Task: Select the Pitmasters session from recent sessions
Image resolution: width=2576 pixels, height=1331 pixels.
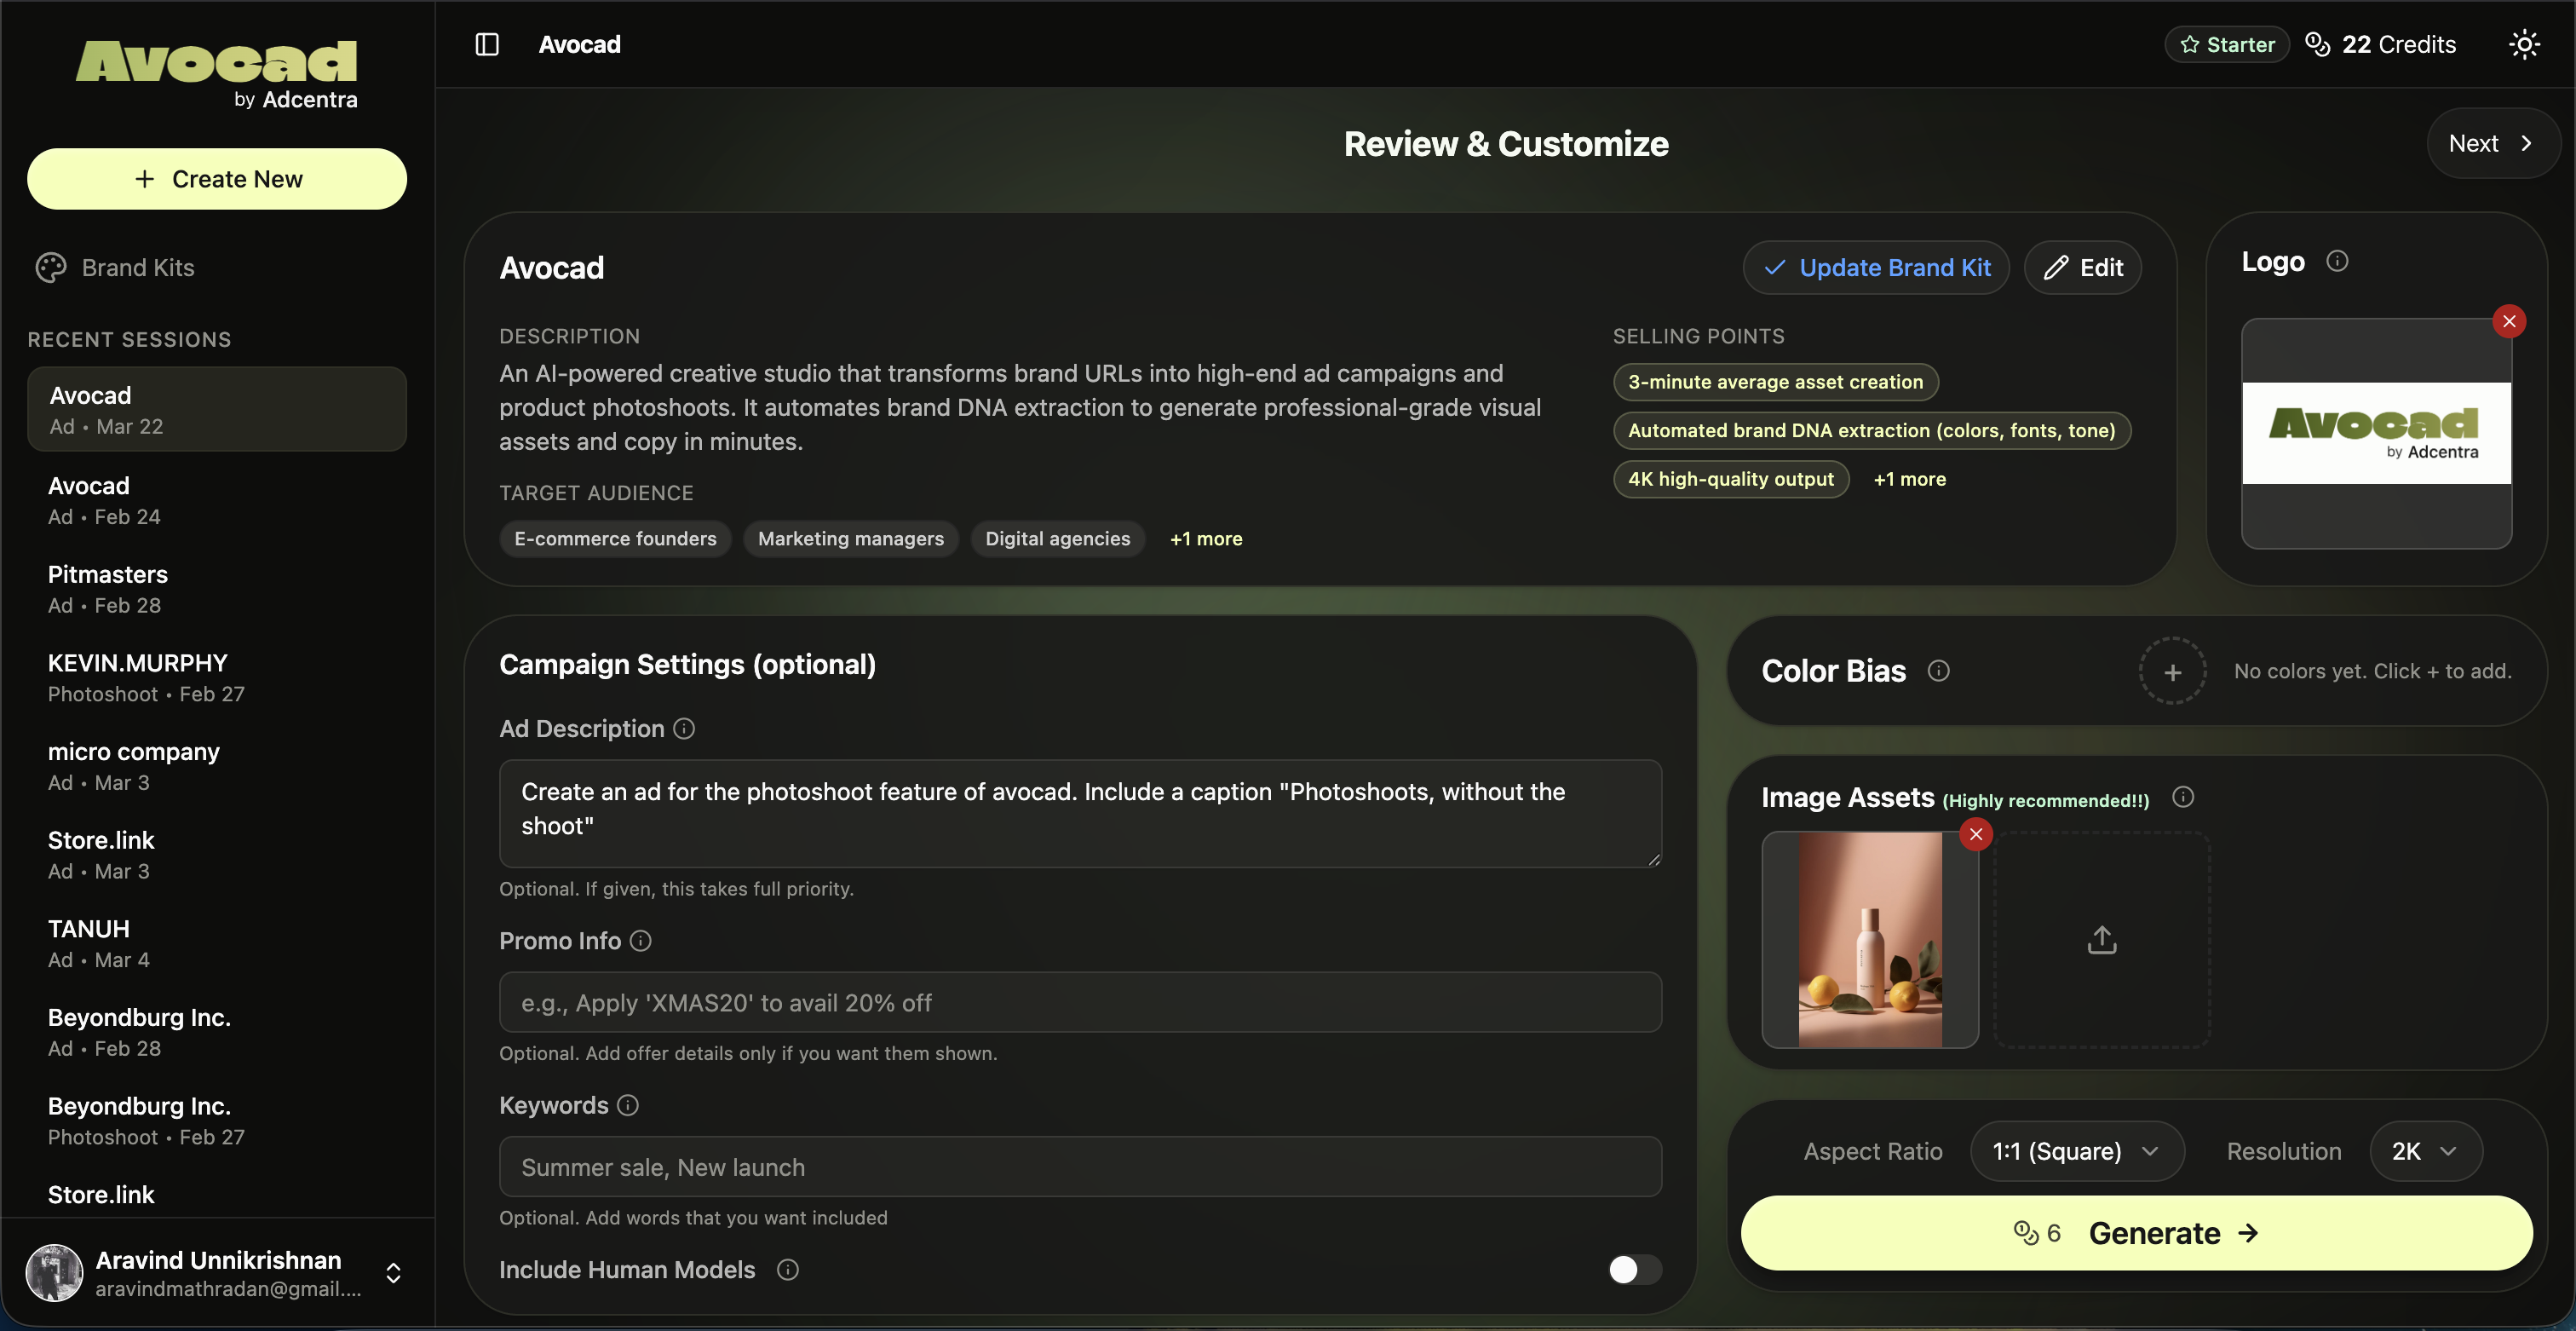Action: pyautogui.click(x=215, y=588)
